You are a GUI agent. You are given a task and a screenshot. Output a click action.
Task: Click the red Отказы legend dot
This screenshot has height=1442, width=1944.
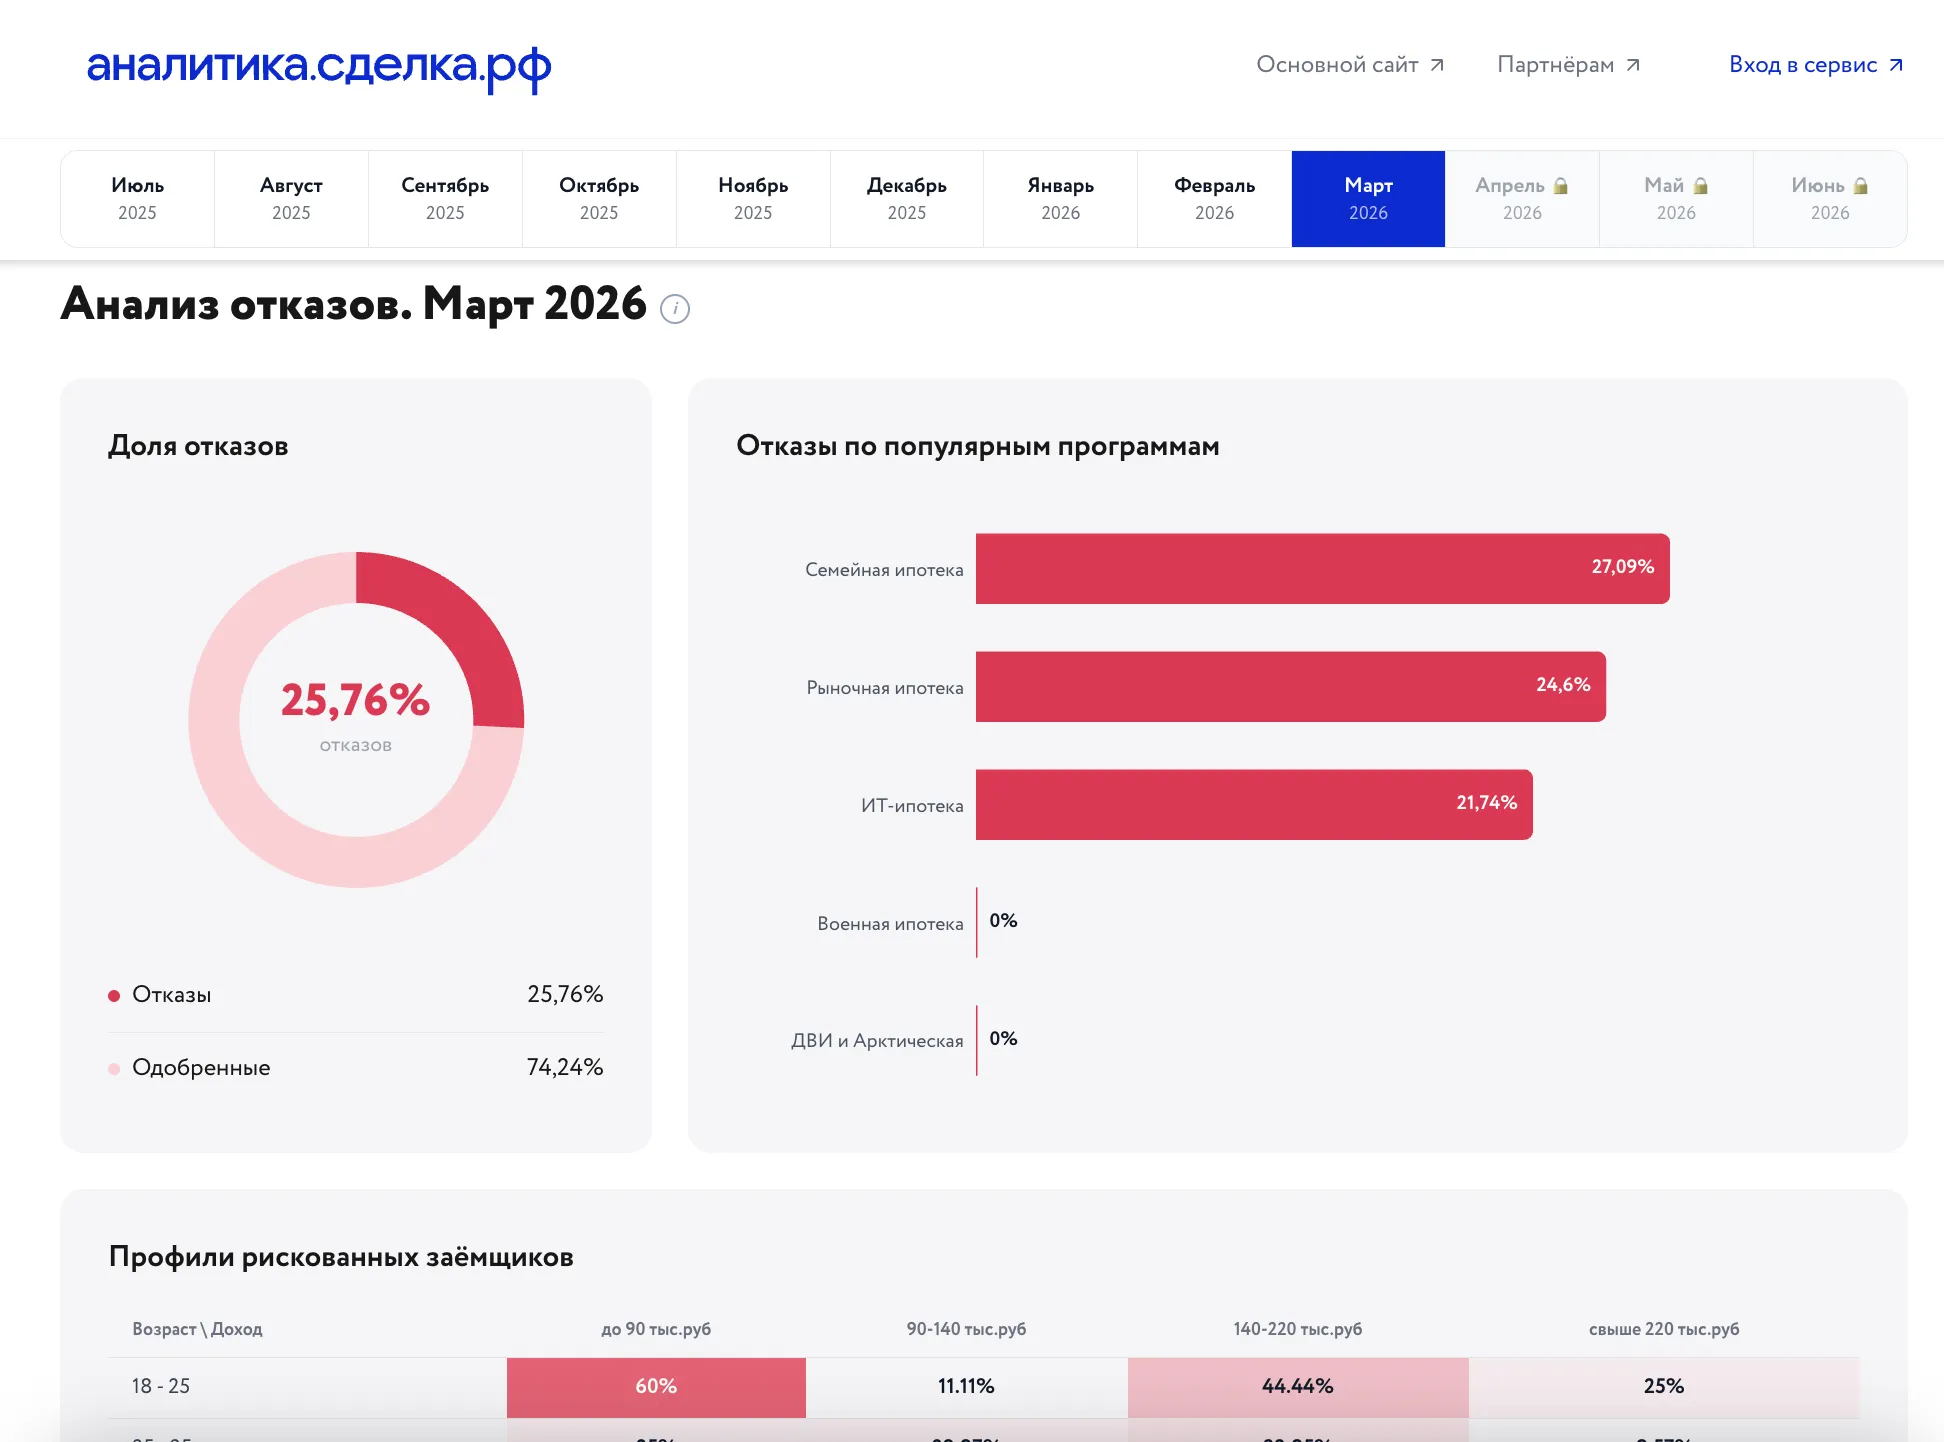(114, 996)
